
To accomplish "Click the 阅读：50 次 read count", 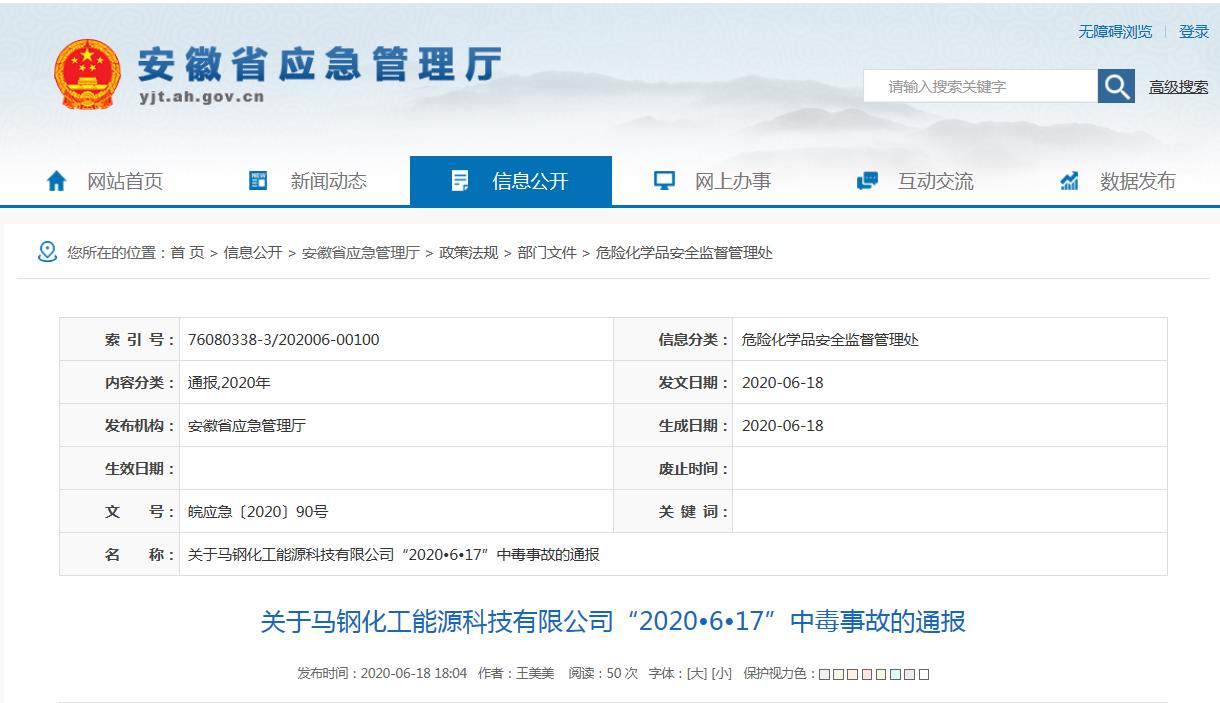I will pyautogui.click(x=603, y=674).
